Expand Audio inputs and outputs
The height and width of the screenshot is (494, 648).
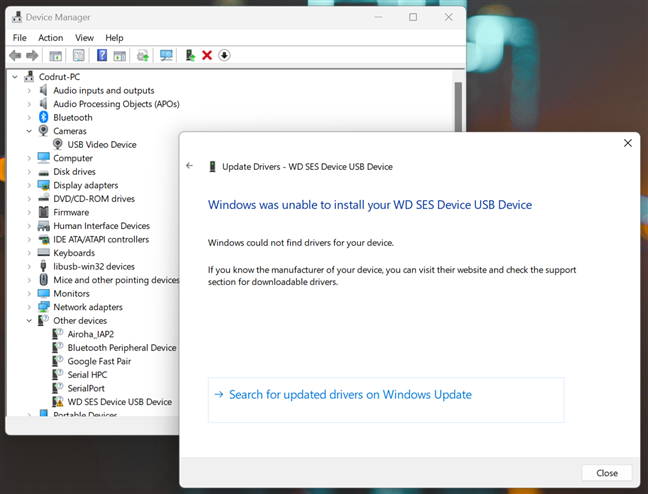[x=29, y=91]
